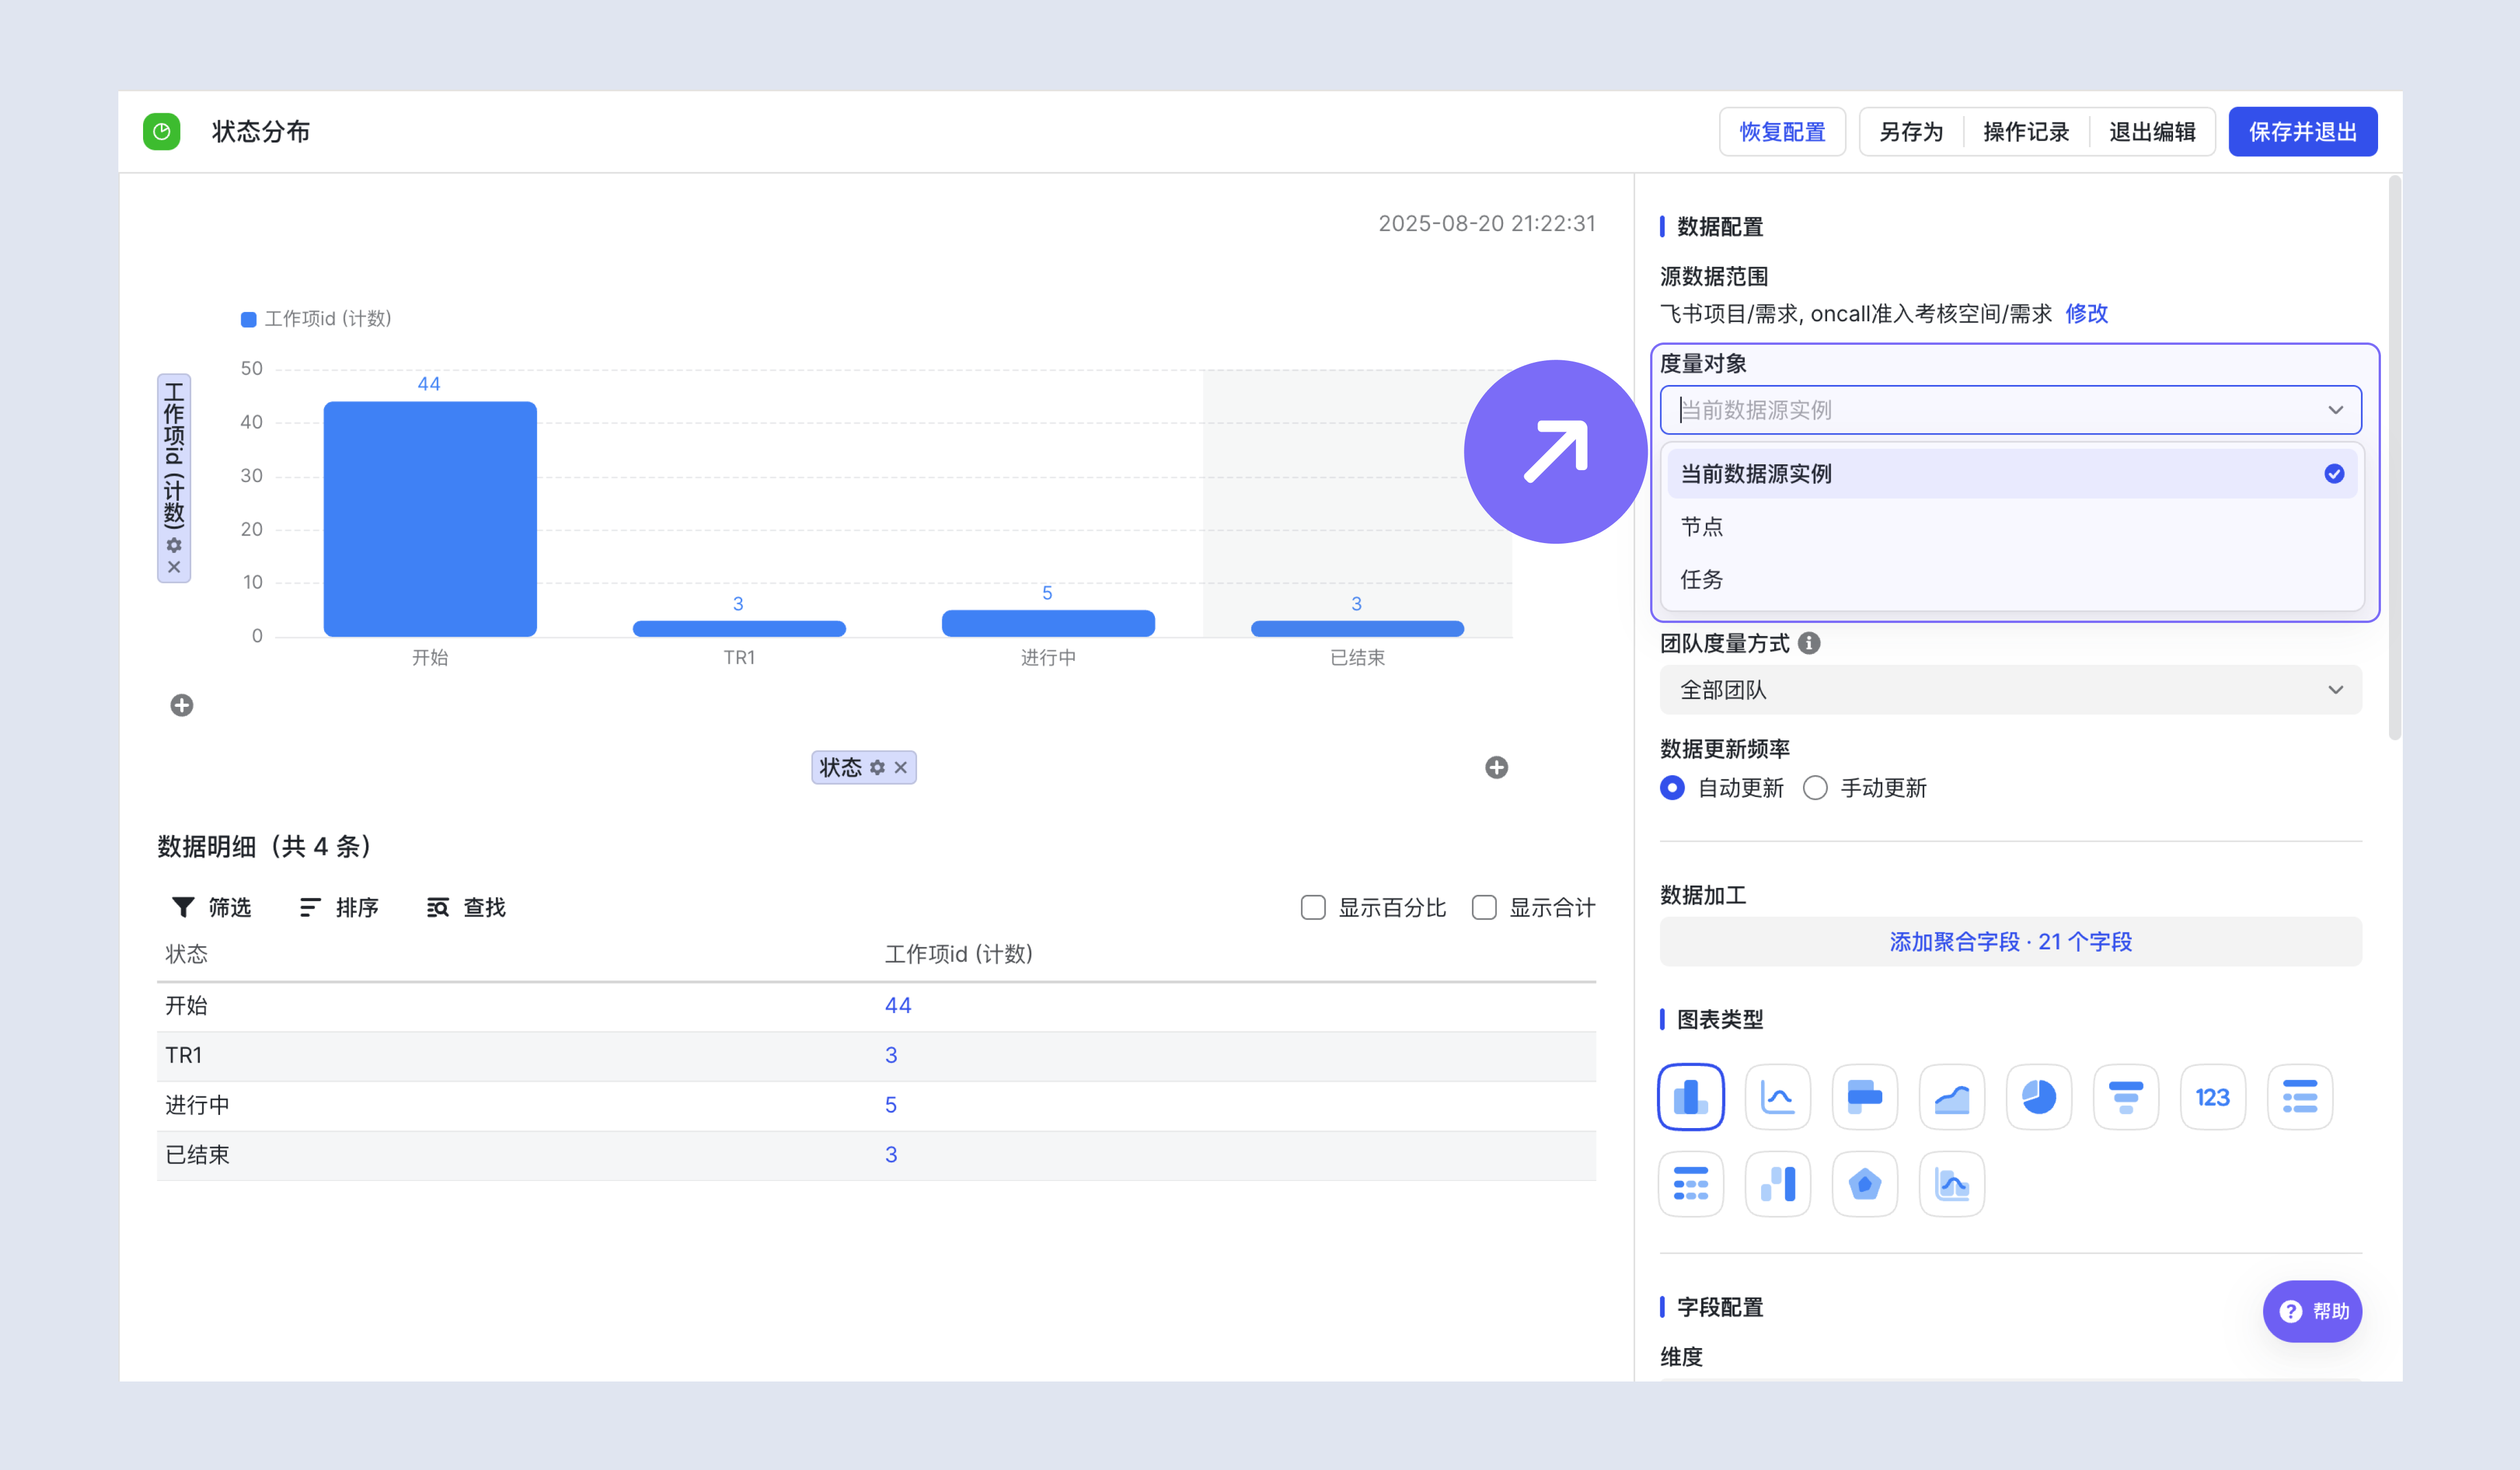This screenshot has width=2520, height=1470.
Task: Click the 进行中 cell in the data table
Action: click(x=197, y=1106)
